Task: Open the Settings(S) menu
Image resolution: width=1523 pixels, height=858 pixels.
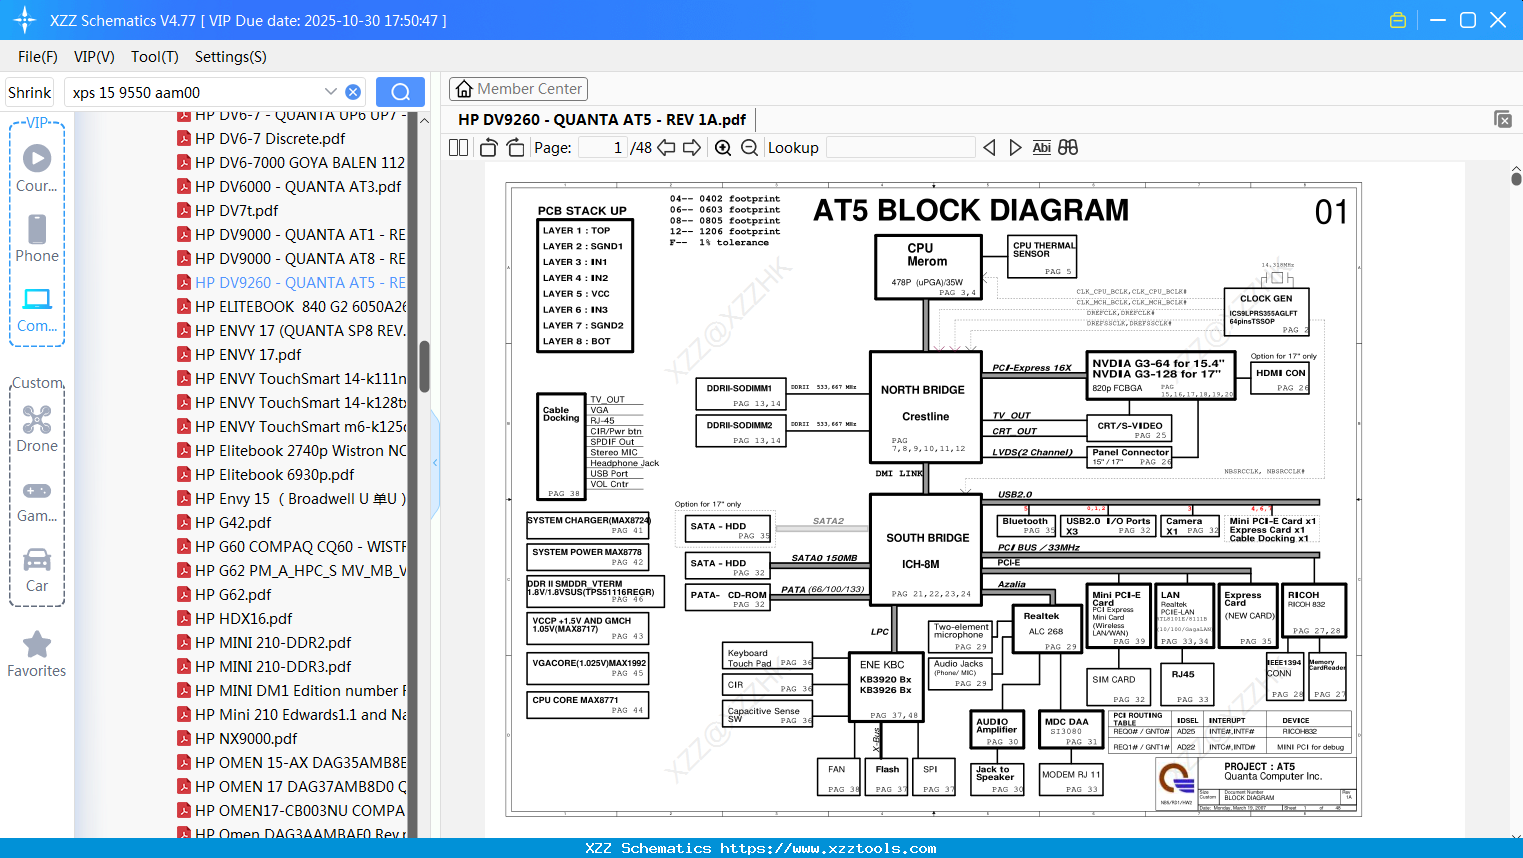Action: pos(230,57)
